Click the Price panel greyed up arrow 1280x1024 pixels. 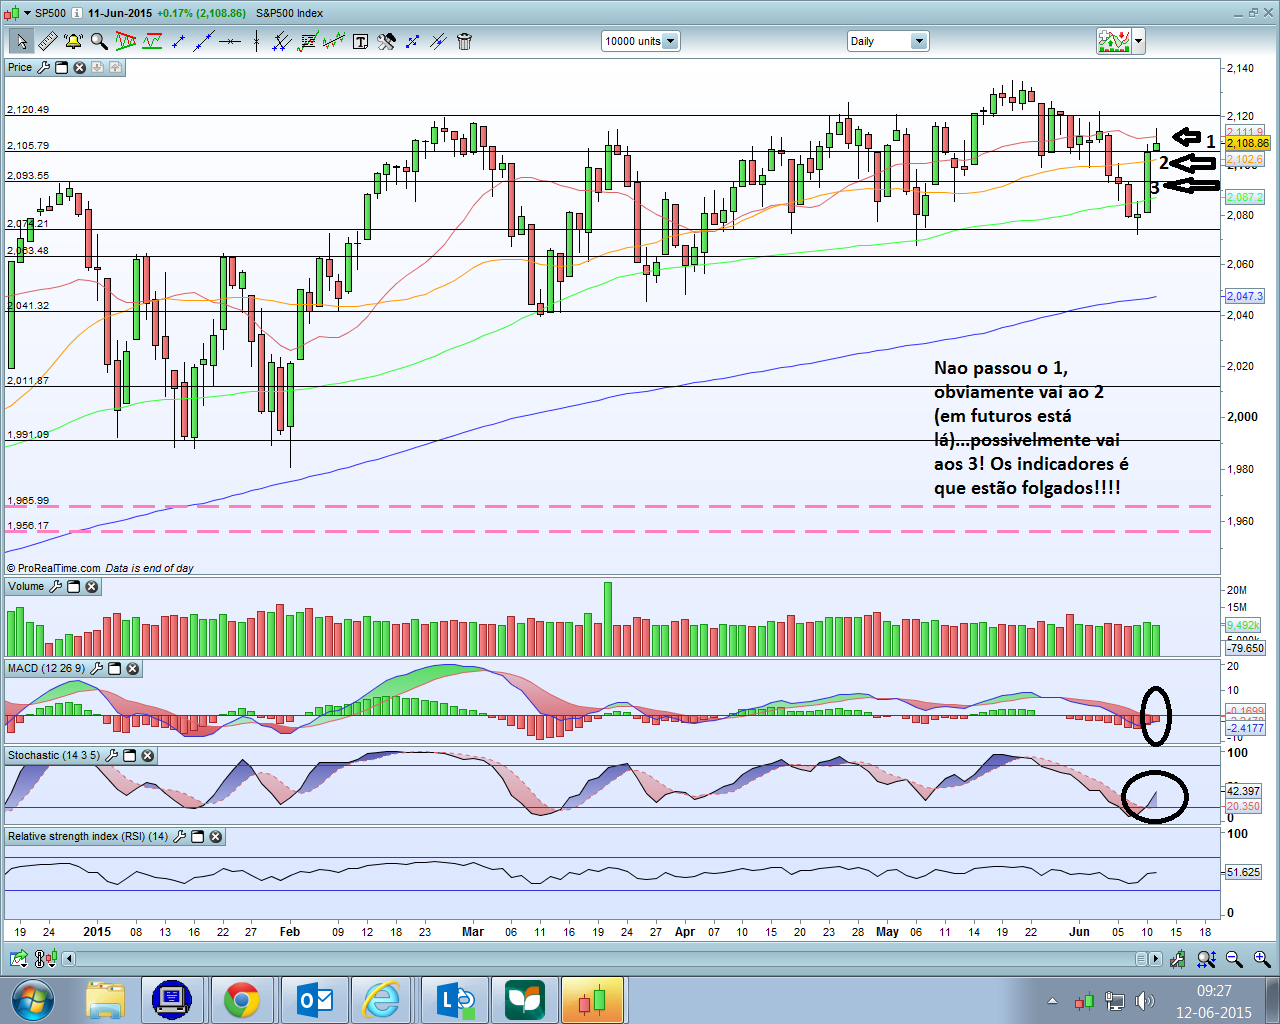click(116, 68)
